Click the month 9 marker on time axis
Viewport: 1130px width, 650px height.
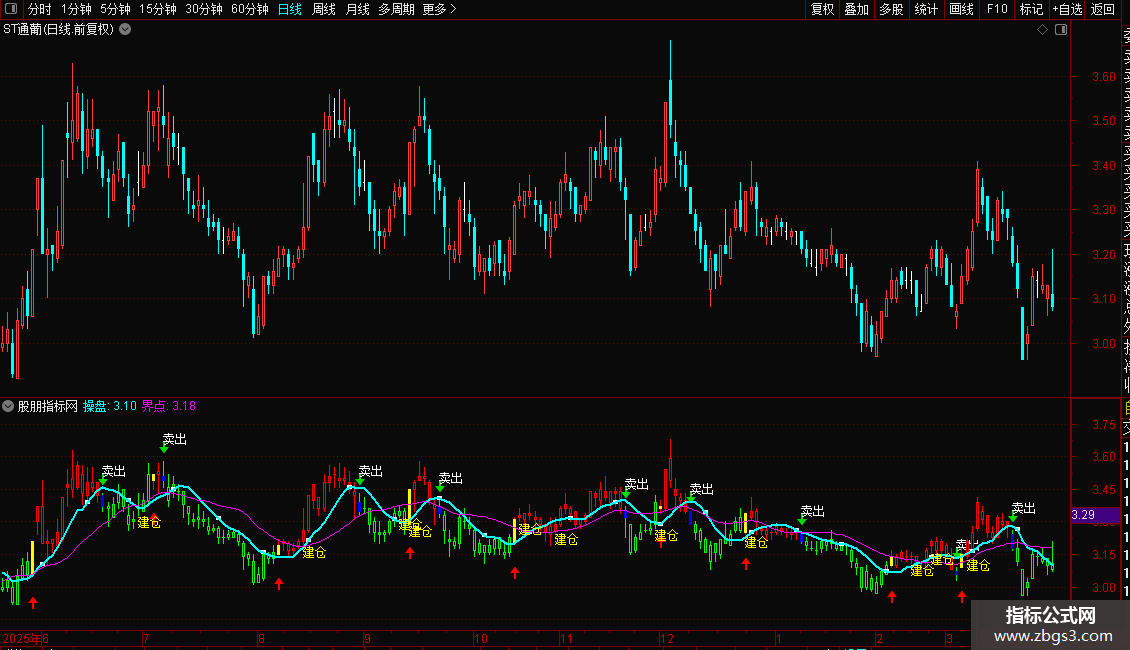[367, 638]
